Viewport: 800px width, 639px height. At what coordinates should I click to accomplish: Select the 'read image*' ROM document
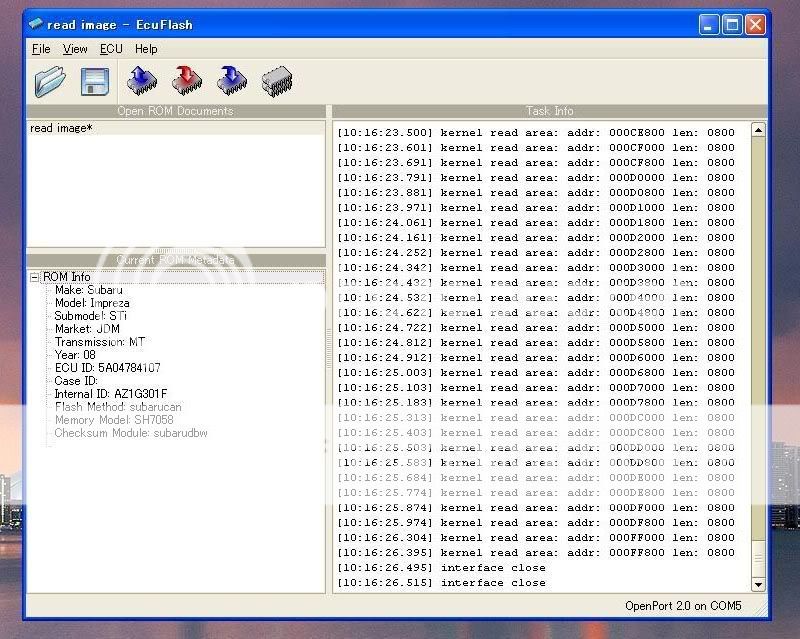click(x=61, y=128)
